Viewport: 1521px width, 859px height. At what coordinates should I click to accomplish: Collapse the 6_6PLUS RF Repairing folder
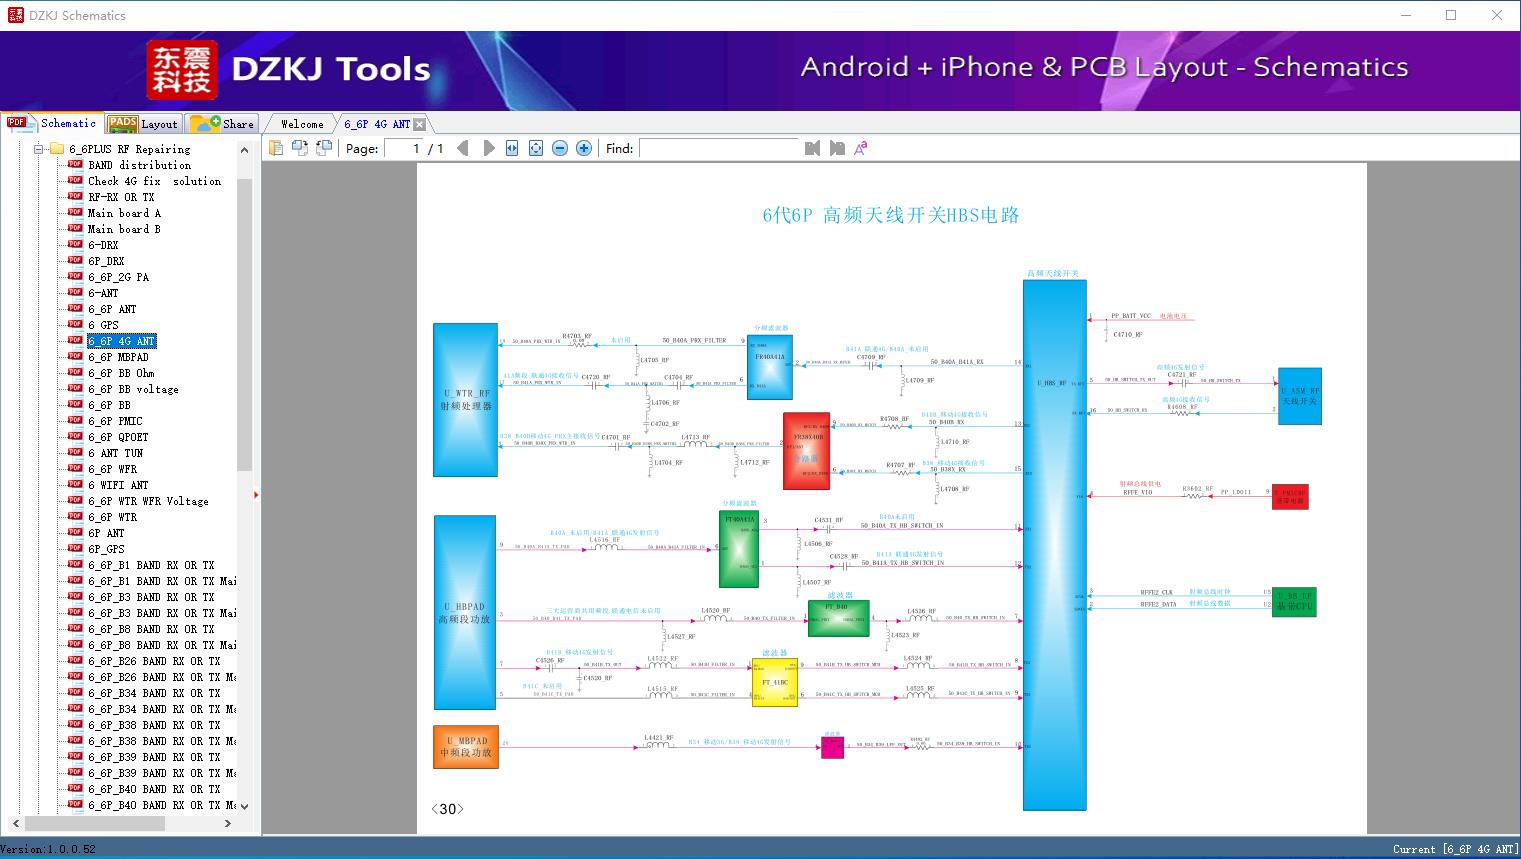point(38,149)
